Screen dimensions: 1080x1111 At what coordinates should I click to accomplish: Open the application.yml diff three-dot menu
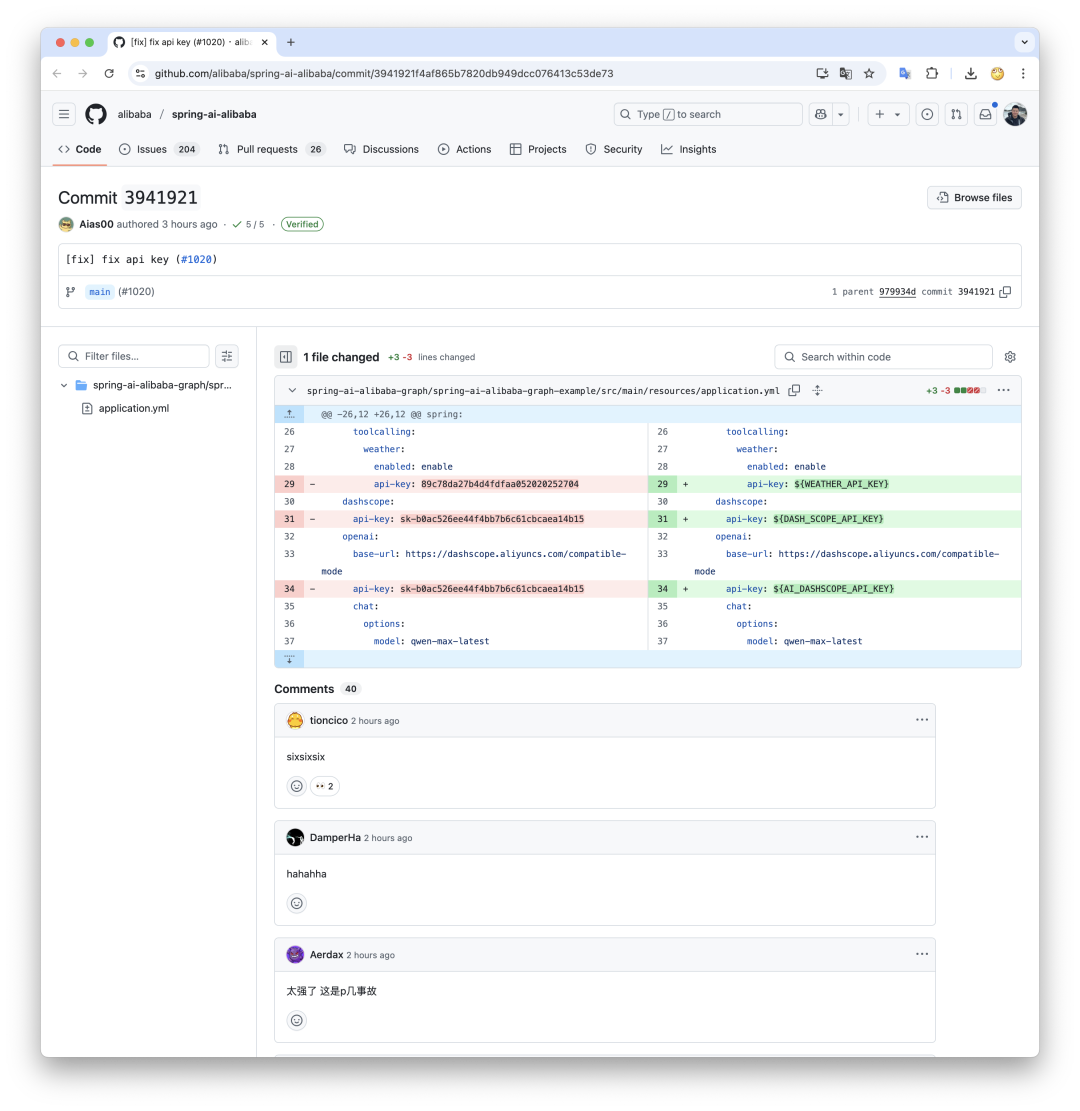point(1003,390)
